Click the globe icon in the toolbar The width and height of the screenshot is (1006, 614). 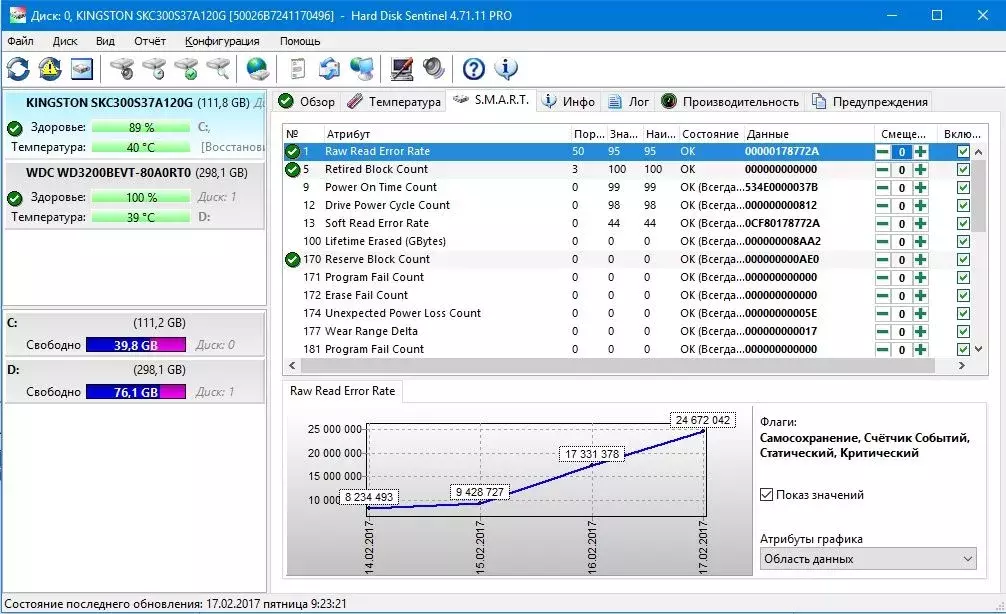coord(258,69)
